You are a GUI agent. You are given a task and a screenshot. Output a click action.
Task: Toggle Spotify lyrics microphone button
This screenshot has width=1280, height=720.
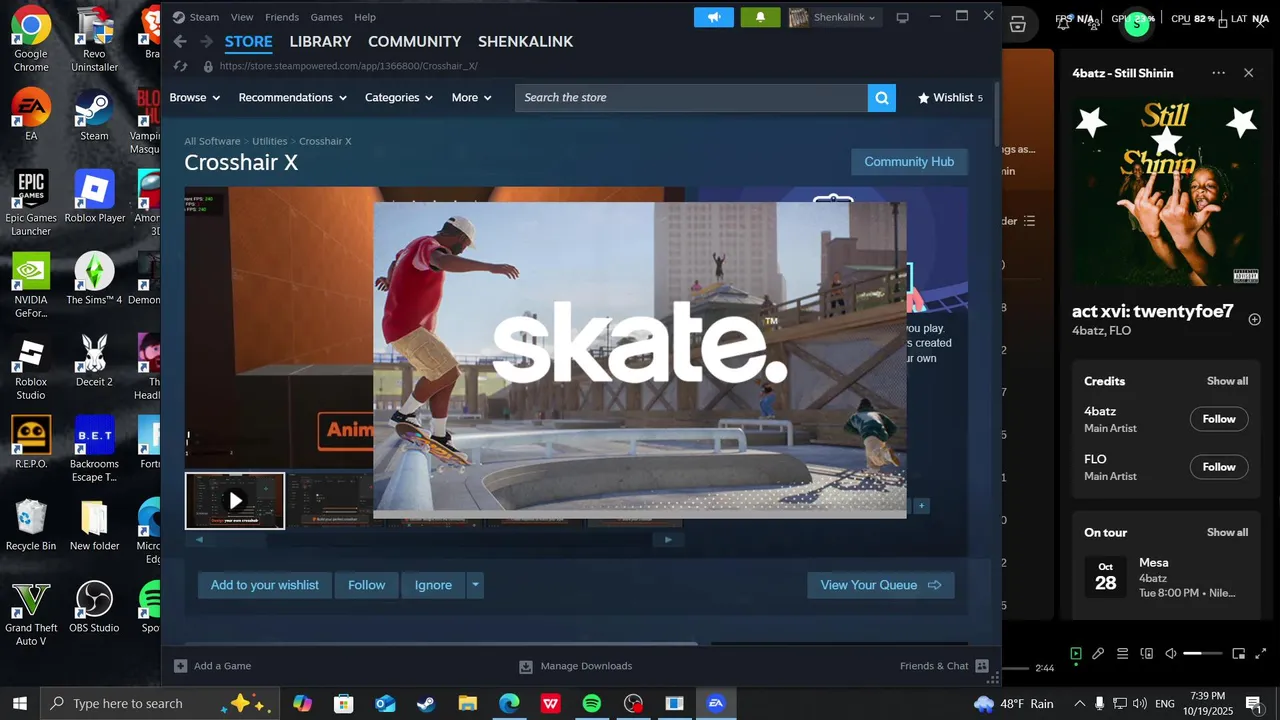point(1098,654)
